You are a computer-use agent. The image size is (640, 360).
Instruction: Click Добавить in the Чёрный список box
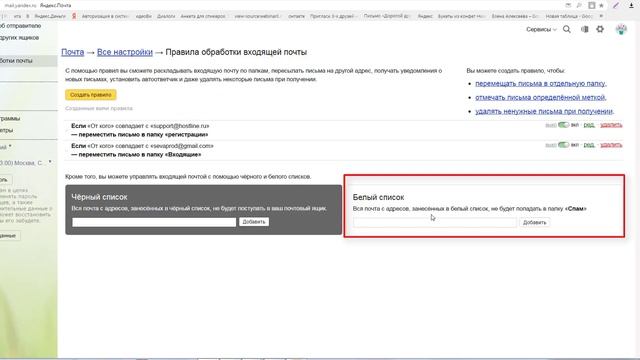tap(254, 222)
